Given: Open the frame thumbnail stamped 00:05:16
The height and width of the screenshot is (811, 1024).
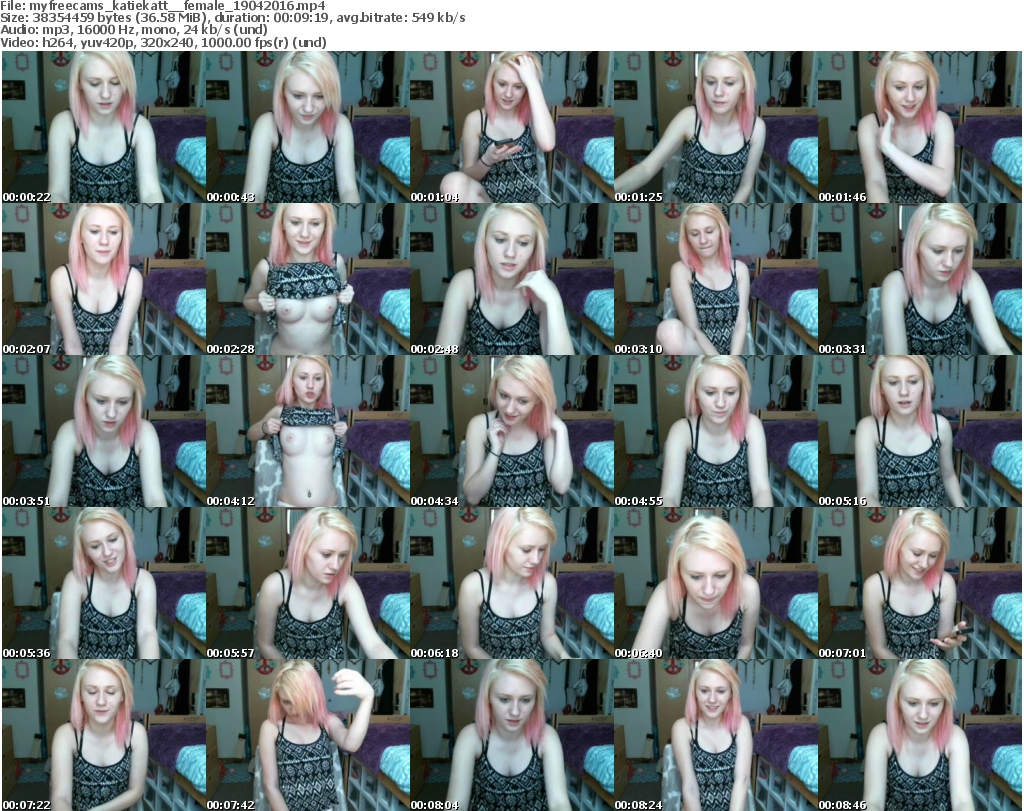Looking at the screenshot, I should pos(920,432).
